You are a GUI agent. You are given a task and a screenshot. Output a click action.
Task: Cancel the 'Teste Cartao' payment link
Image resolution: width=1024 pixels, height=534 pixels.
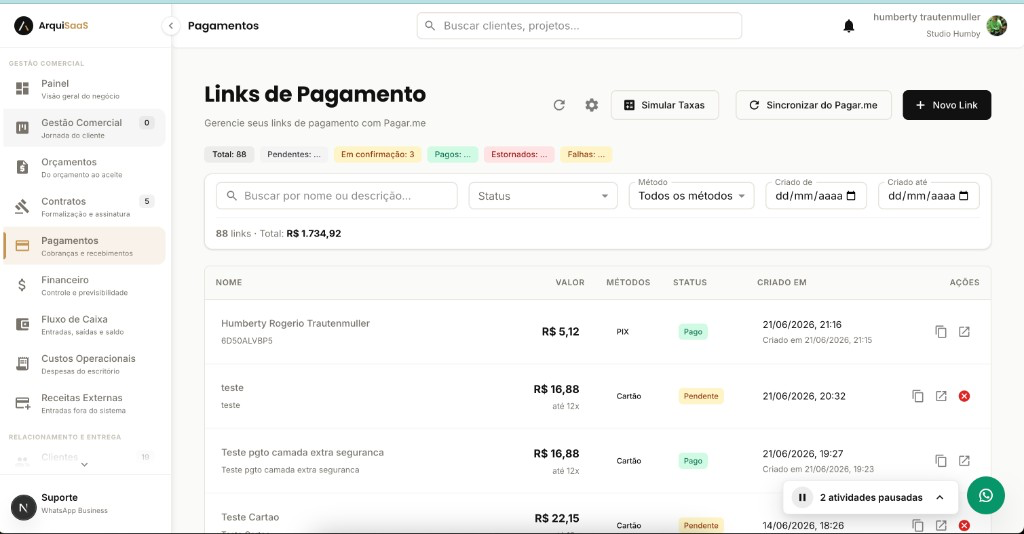964,526
